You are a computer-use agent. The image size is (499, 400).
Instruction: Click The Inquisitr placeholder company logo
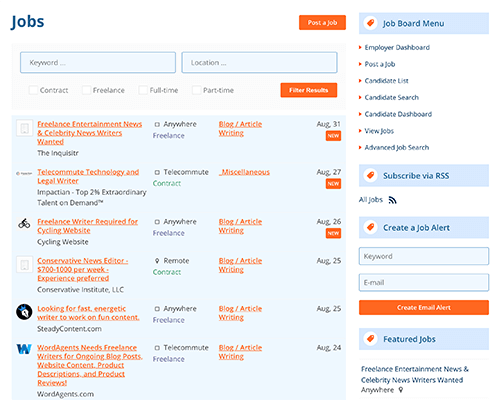click(x=24, y=128)
